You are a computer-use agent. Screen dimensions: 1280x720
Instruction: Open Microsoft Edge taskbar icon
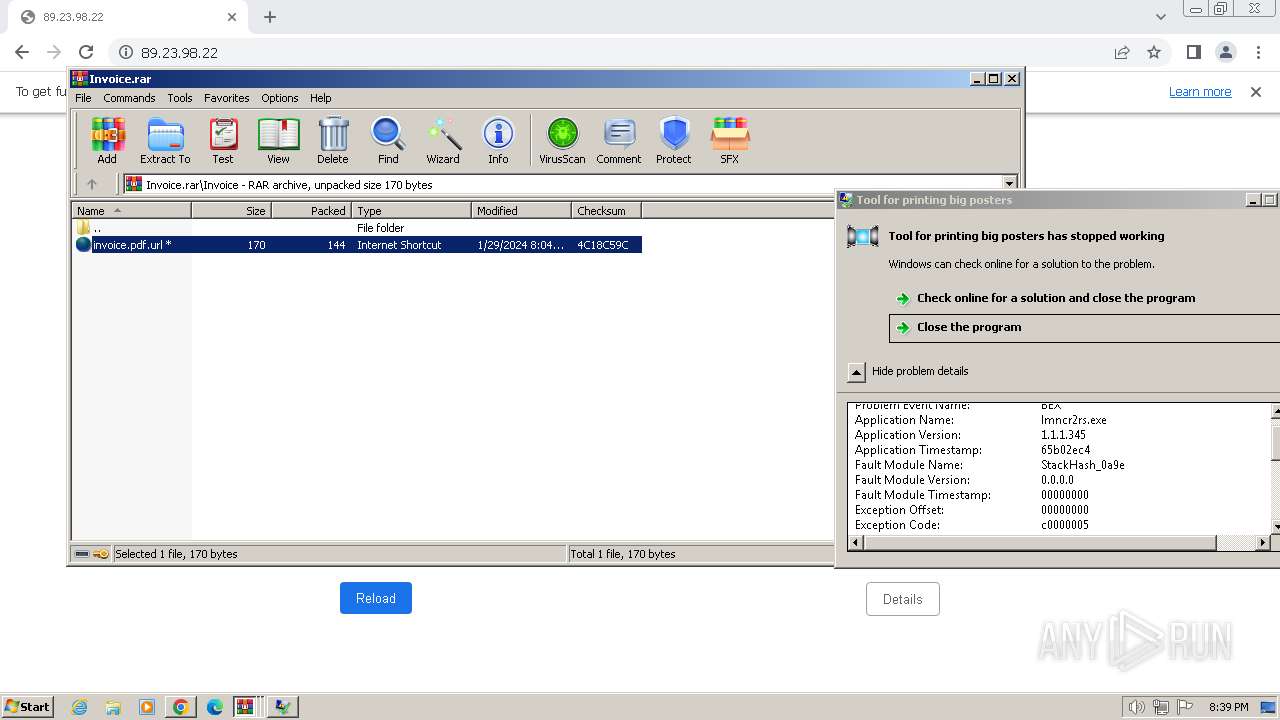pyautogui.click(x=214, y=707)
